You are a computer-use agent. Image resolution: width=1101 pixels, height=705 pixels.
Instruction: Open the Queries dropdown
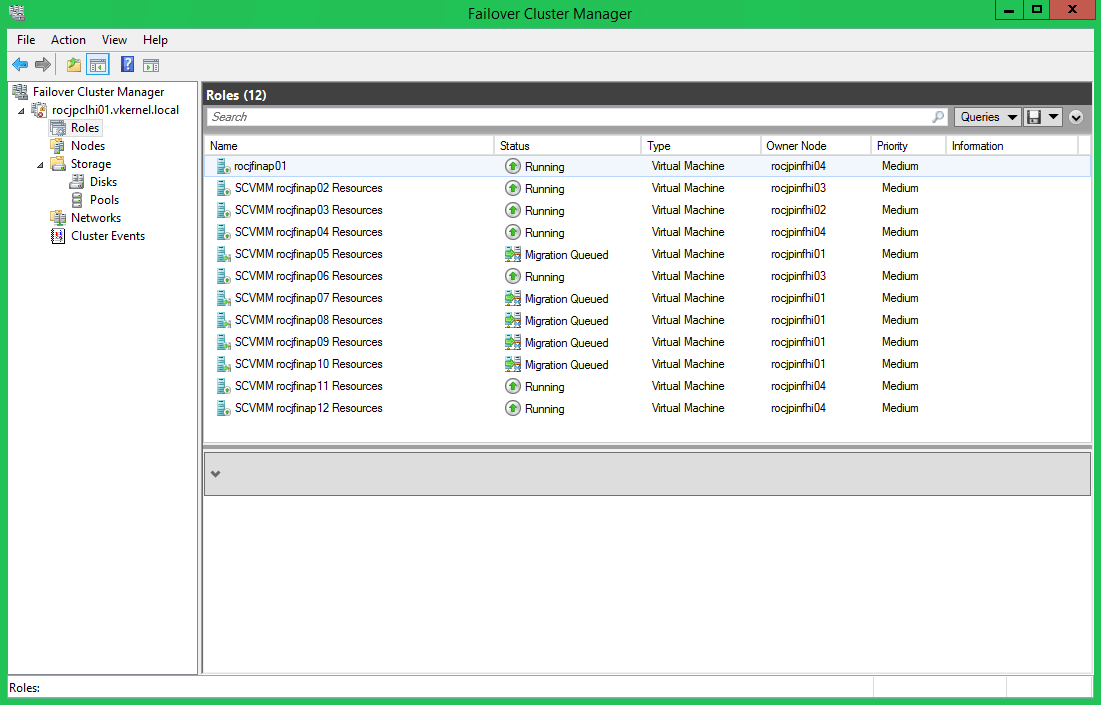(x=987, y=117)
